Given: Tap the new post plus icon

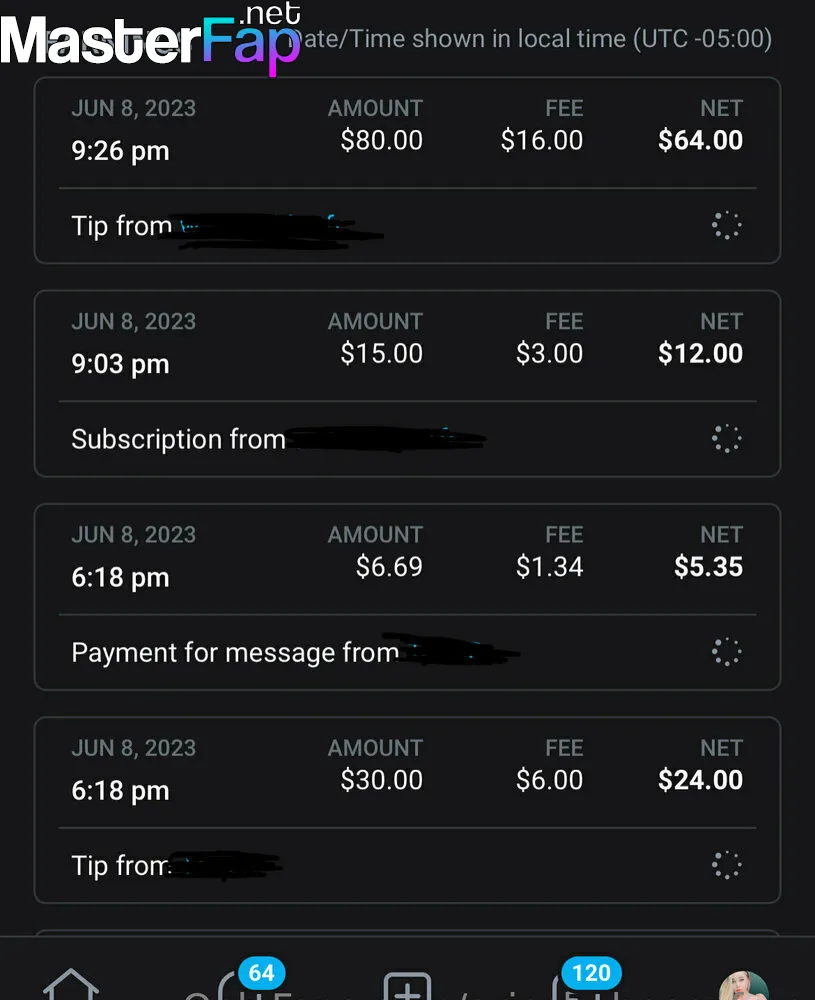Looking at the screenshot, I should point(408,987).
